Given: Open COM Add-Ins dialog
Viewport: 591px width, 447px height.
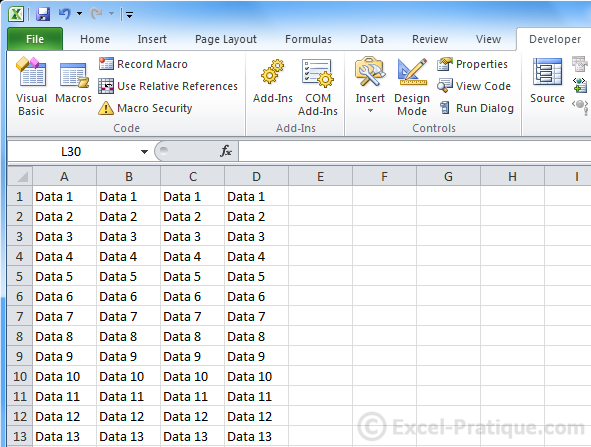Looking at the screenshot, I should tap(317, 87).
